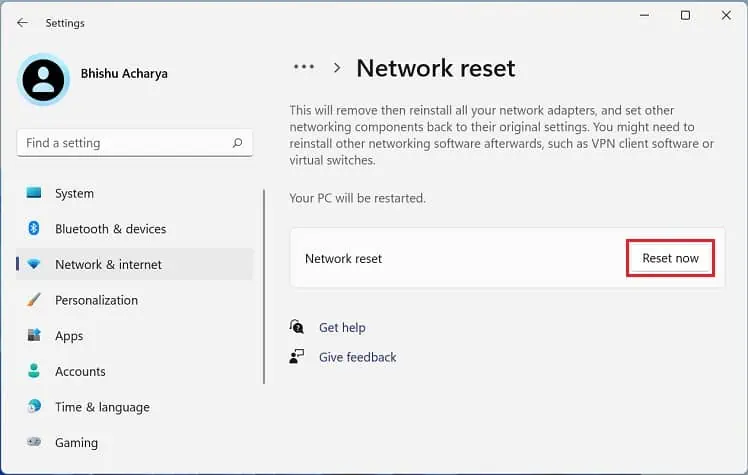Click the Personalization paintbrush icon
Image resolution: width=748 pixels, height=475 pixels.
(34, 300)
